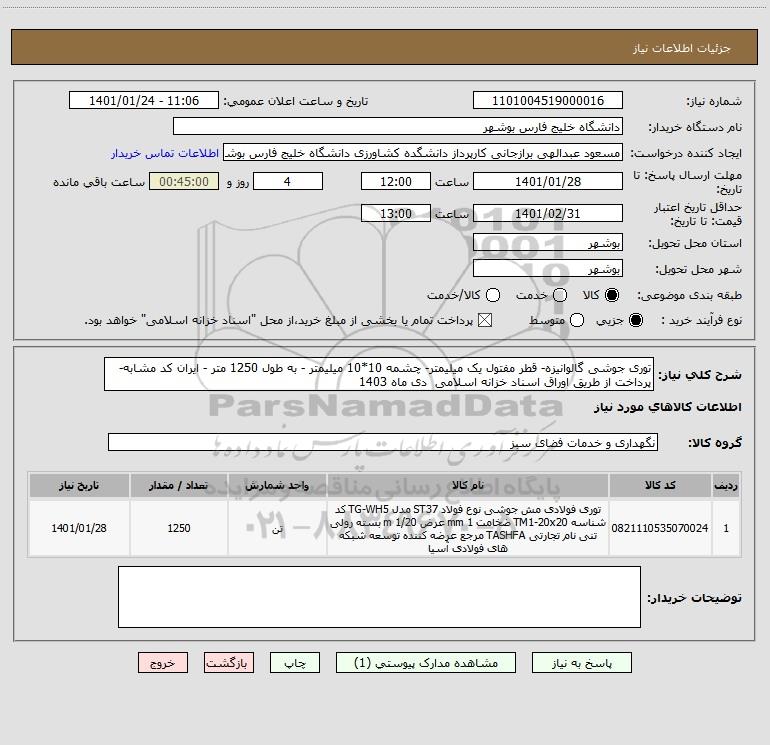
Task: Click the remaining time field 00:45:00
Action: pos(184,181)
